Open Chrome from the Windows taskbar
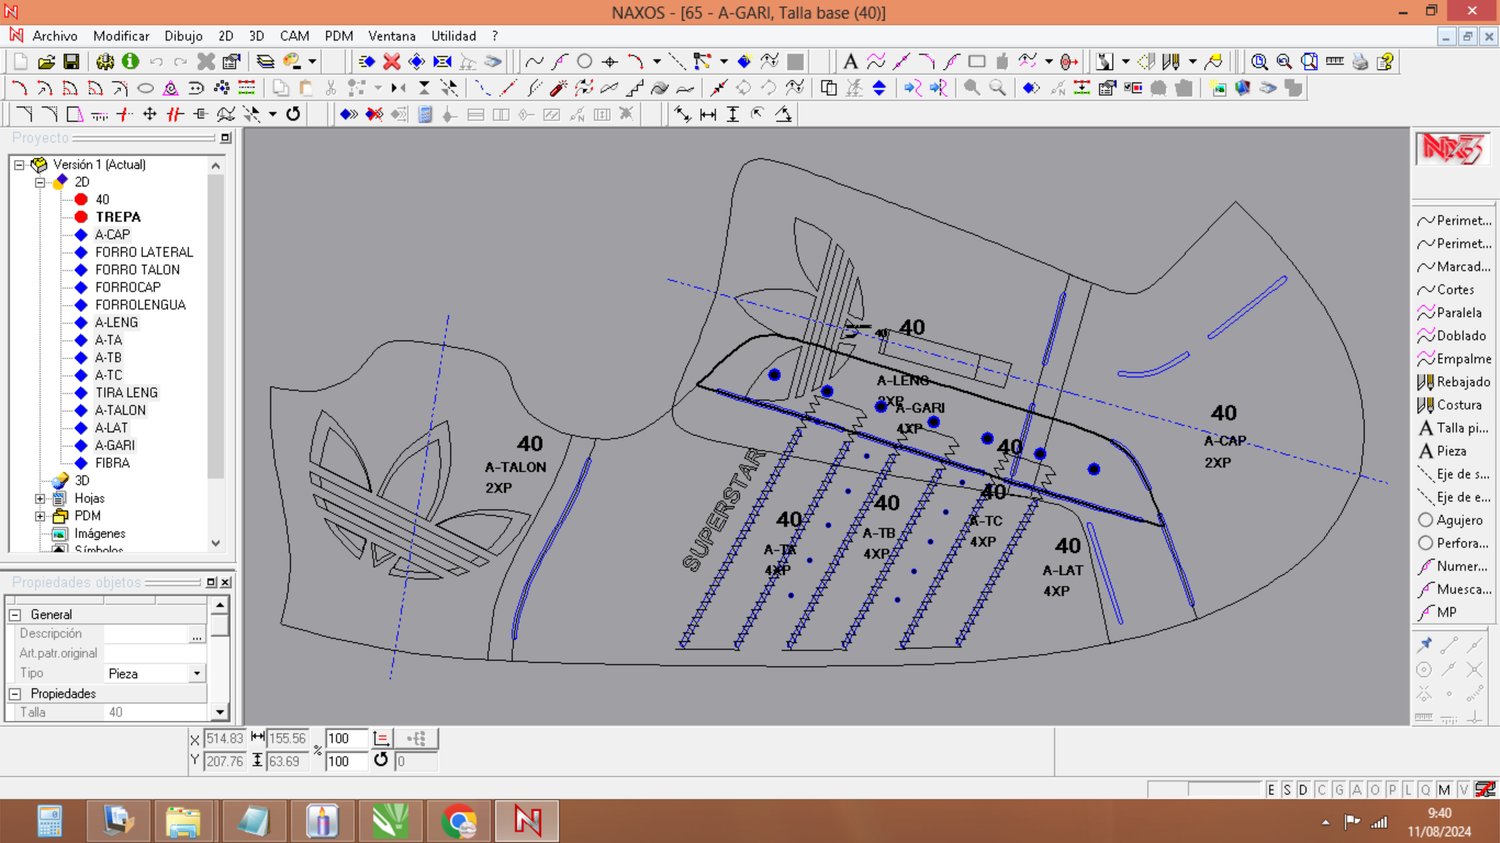The image size is (1500, 843). pos(459,822)
